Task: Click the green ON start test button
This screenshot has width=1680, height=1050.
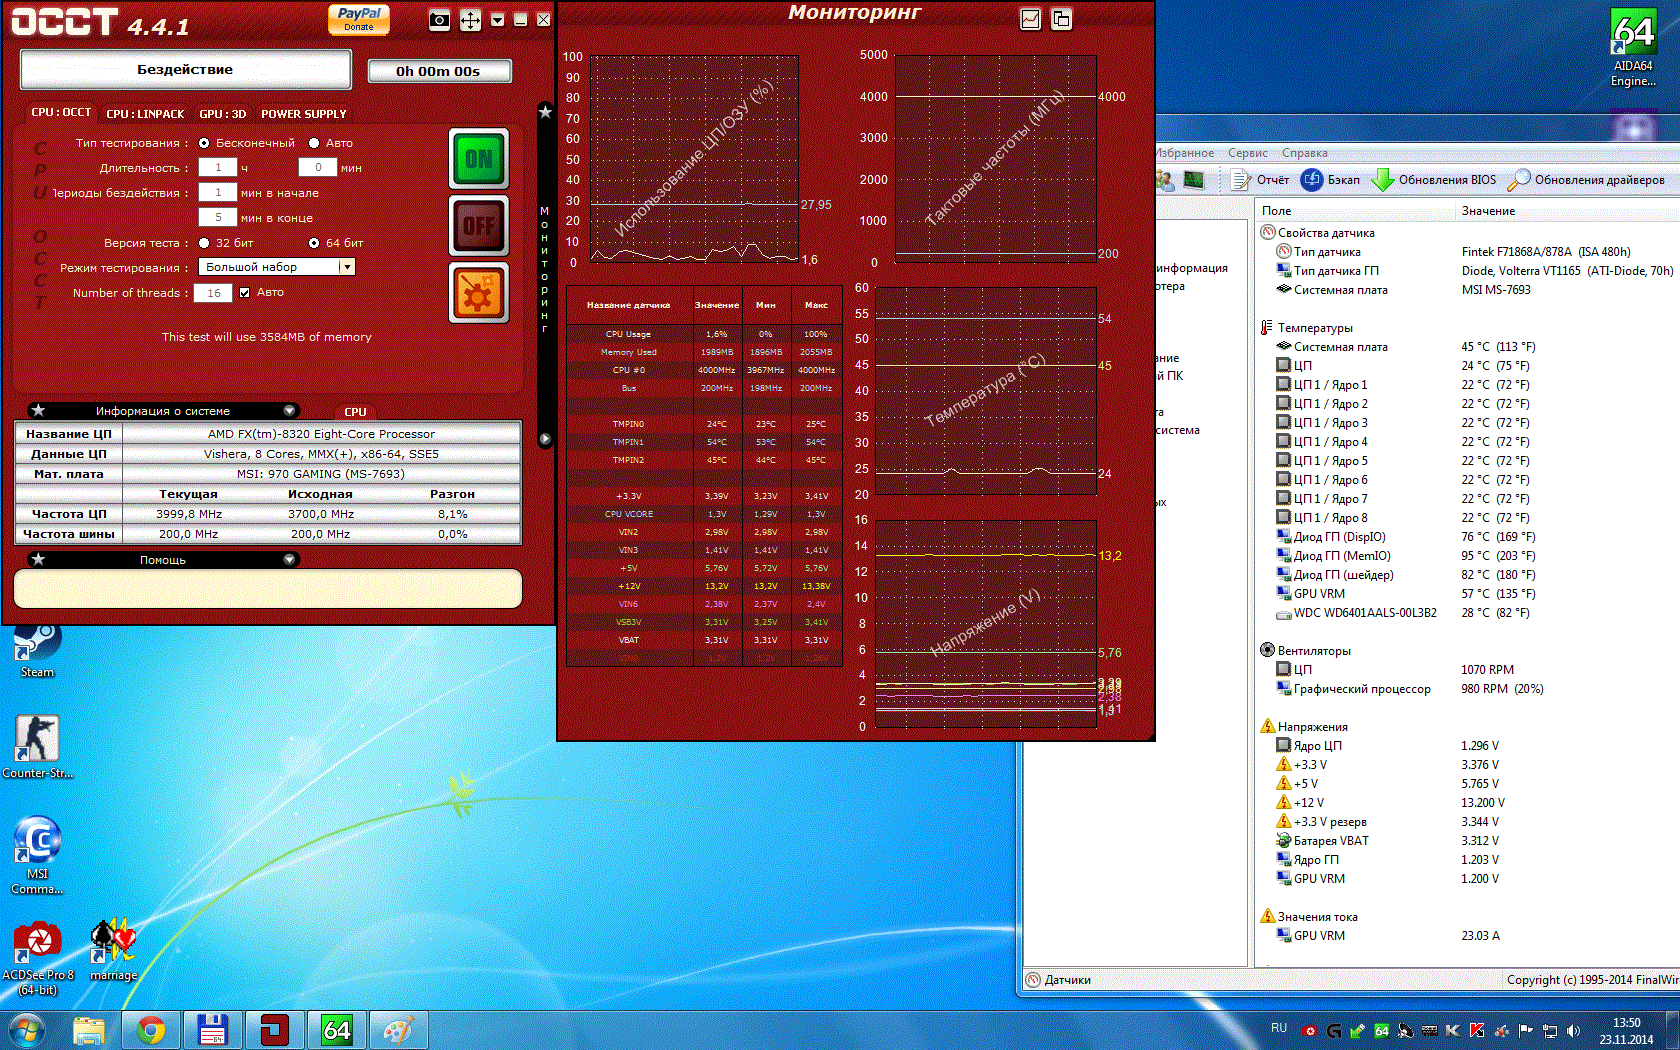Action: click(x=478, y=159)
